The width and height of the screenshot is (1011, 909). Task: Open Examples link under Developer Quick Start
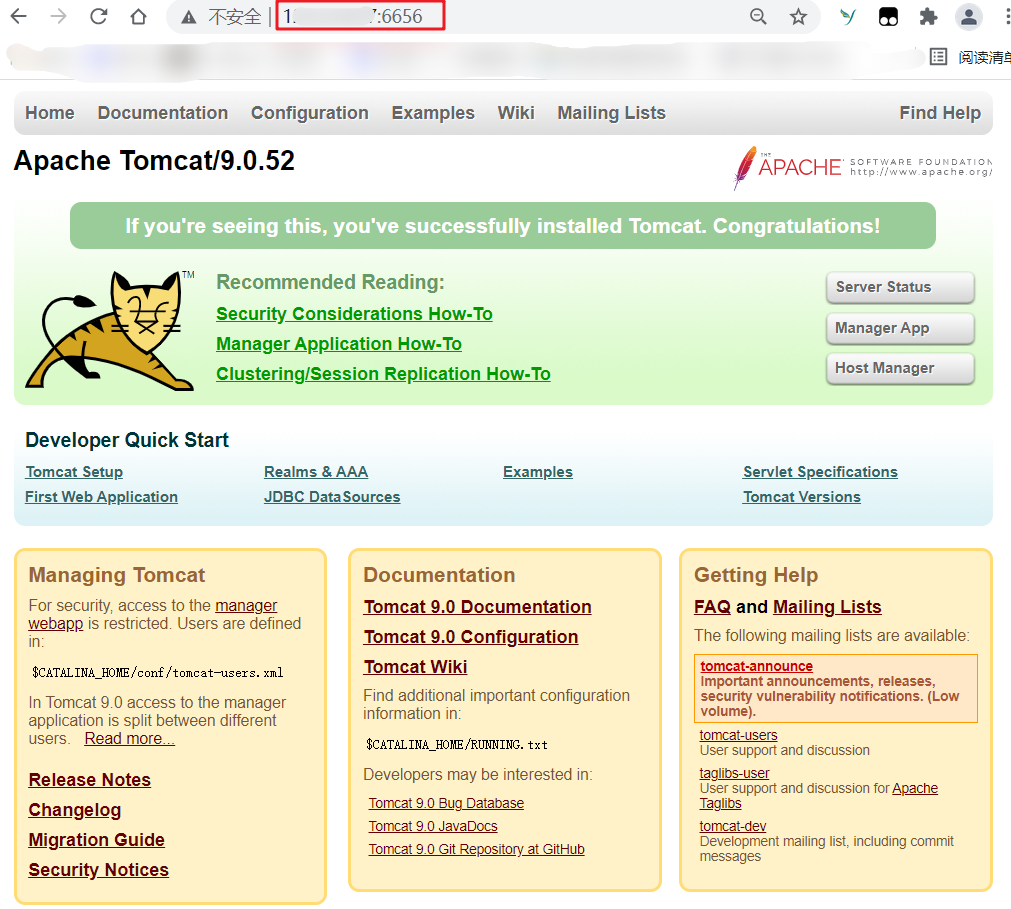coord(538,472)
